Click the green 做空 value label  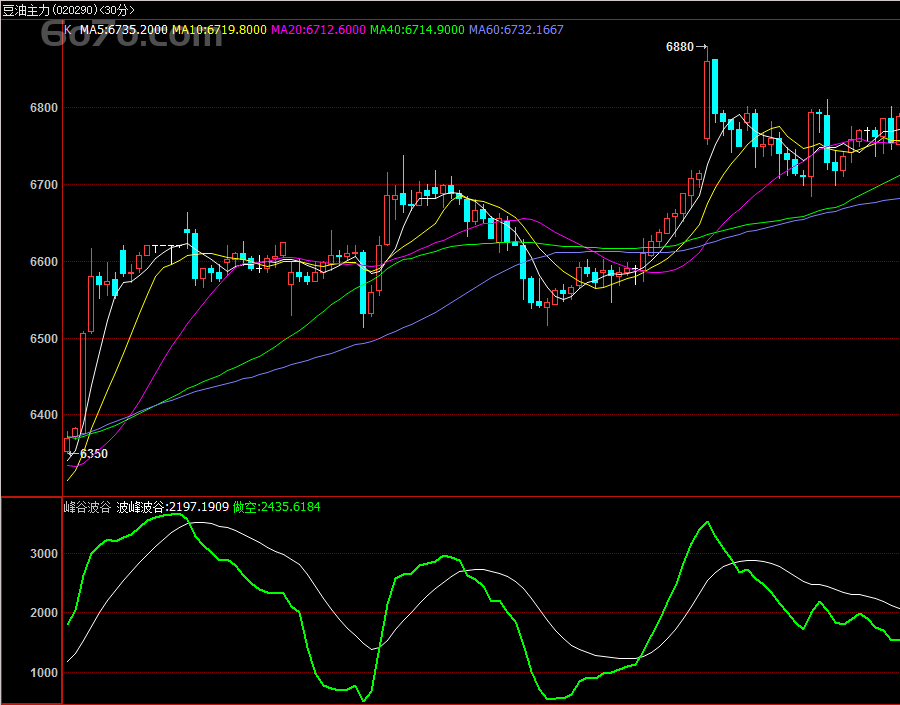click(x=276, y=507)
